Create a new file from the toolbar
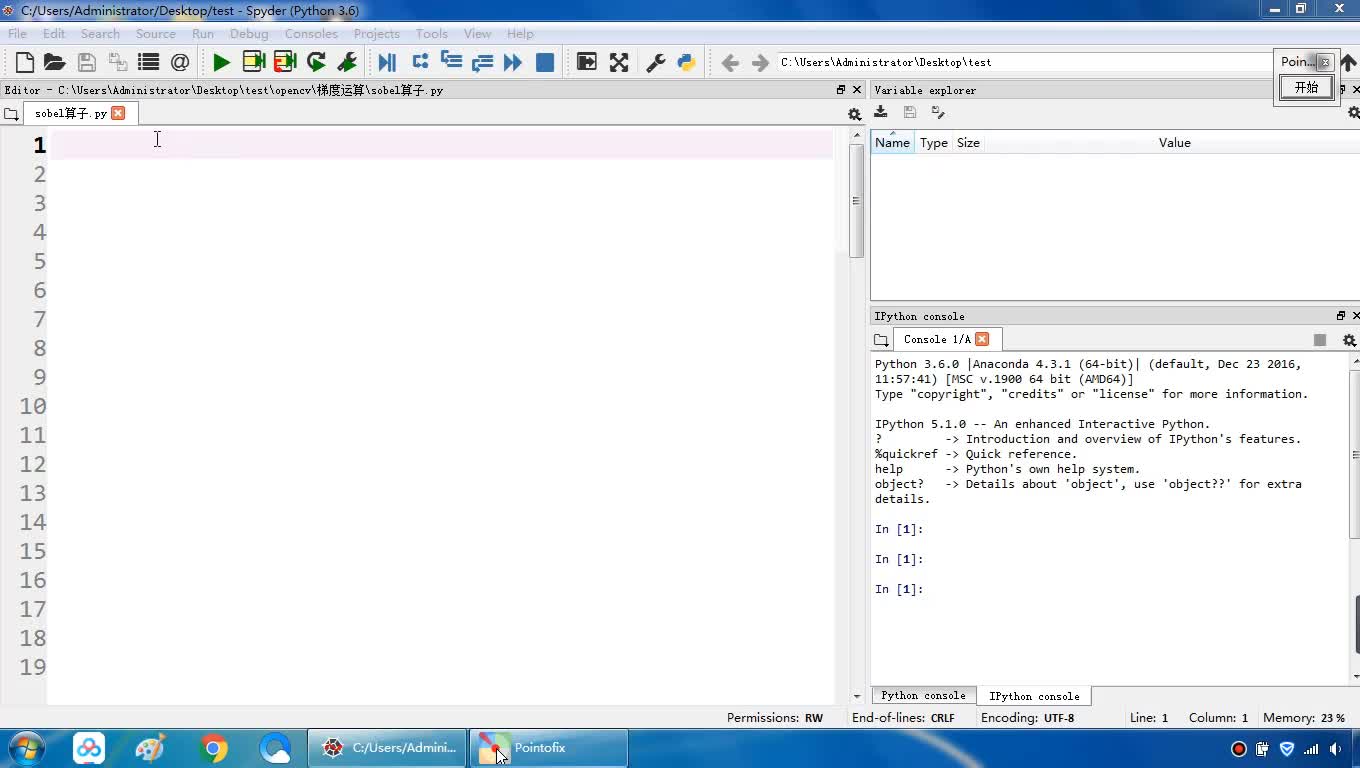 25,63
